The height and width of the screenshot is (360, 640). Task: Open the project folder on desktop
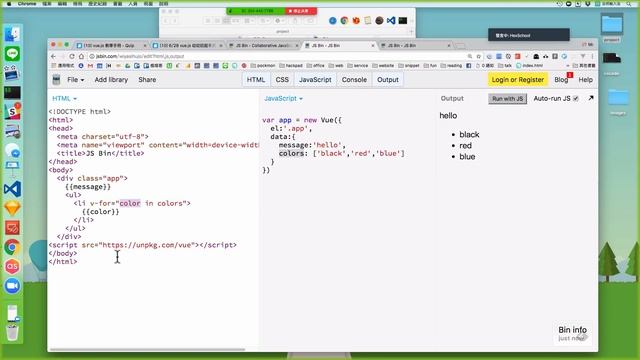pos(612,28)
